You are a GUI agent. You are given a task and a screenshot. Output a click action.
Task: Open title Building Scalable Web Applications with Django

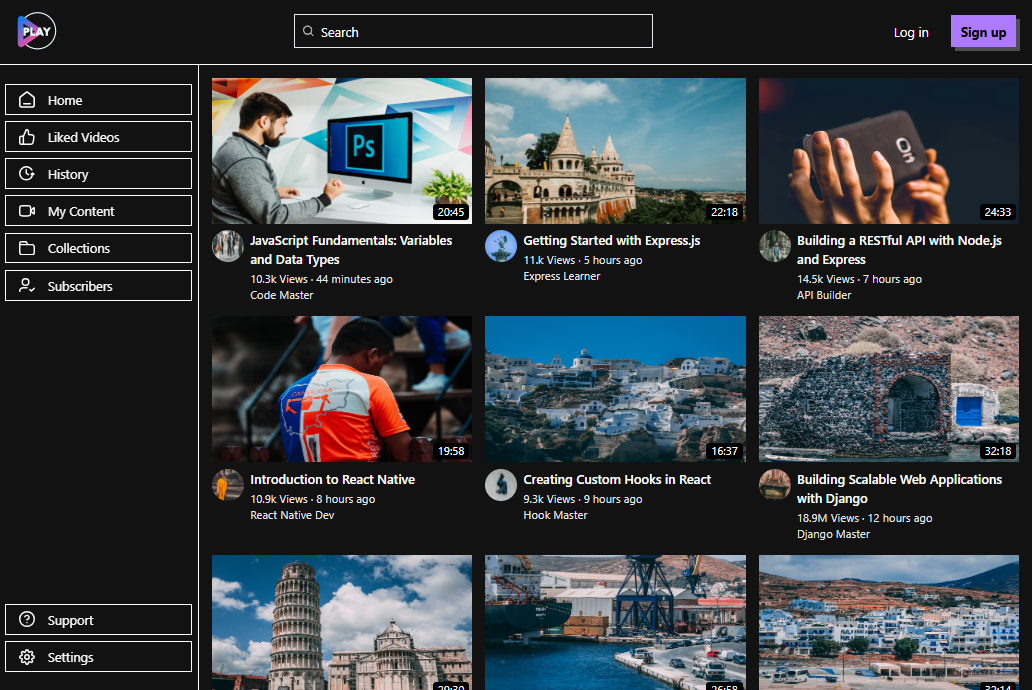coord(899,488)
